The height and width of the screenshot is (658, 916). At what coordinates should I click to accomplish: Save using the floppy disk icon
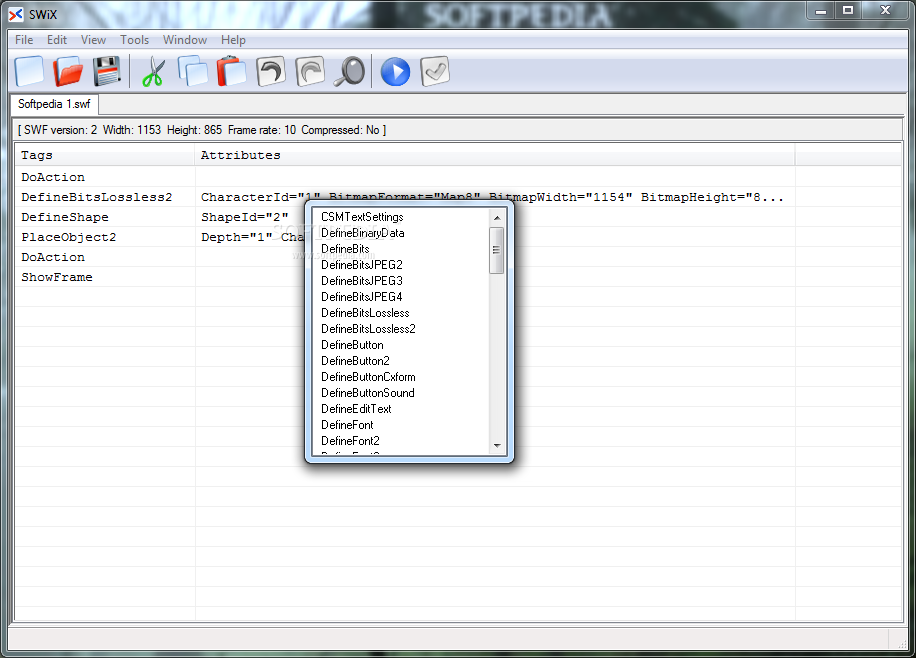coord(106,71)
